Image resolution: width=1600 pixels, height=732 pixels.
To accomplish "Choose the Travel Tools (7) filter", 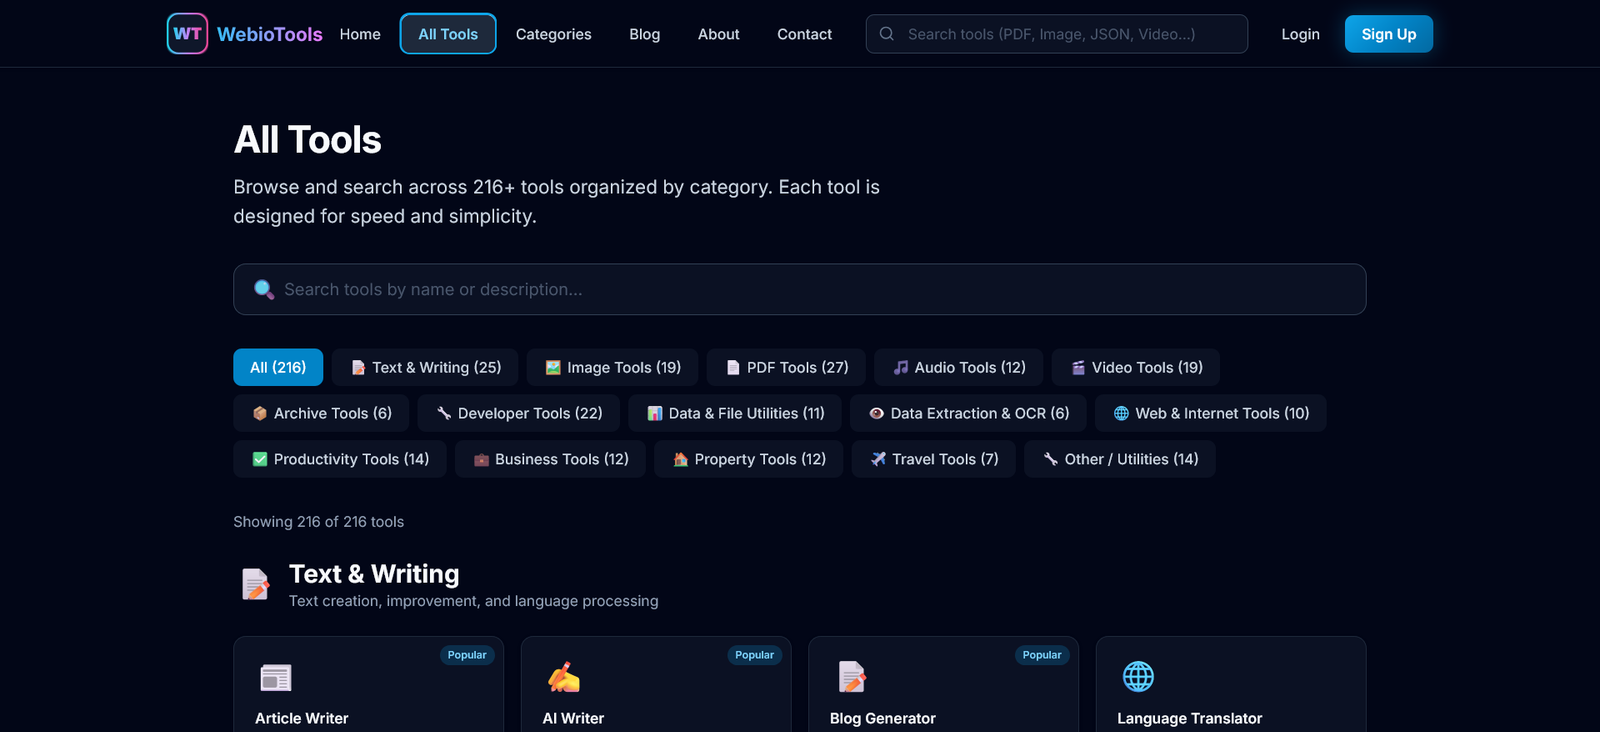I will pyautogui.click(x=933, y=459).
